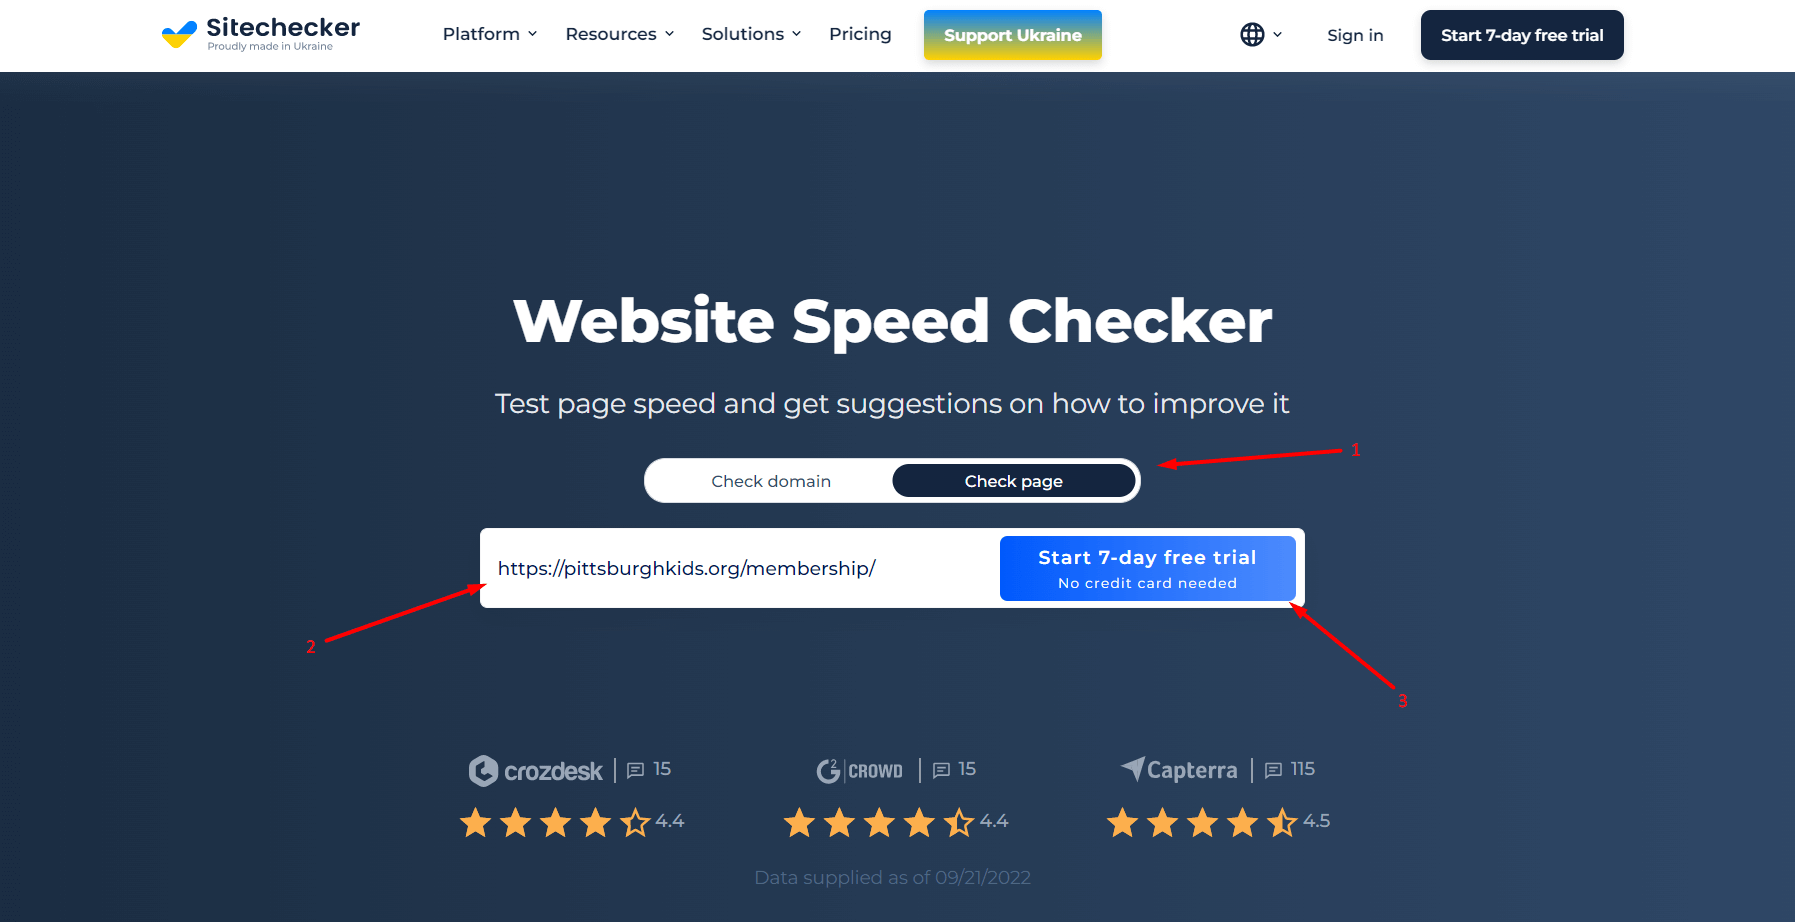The image size is (1795, 922).
Task: Switch to Check domain mode
Action: 771,481
